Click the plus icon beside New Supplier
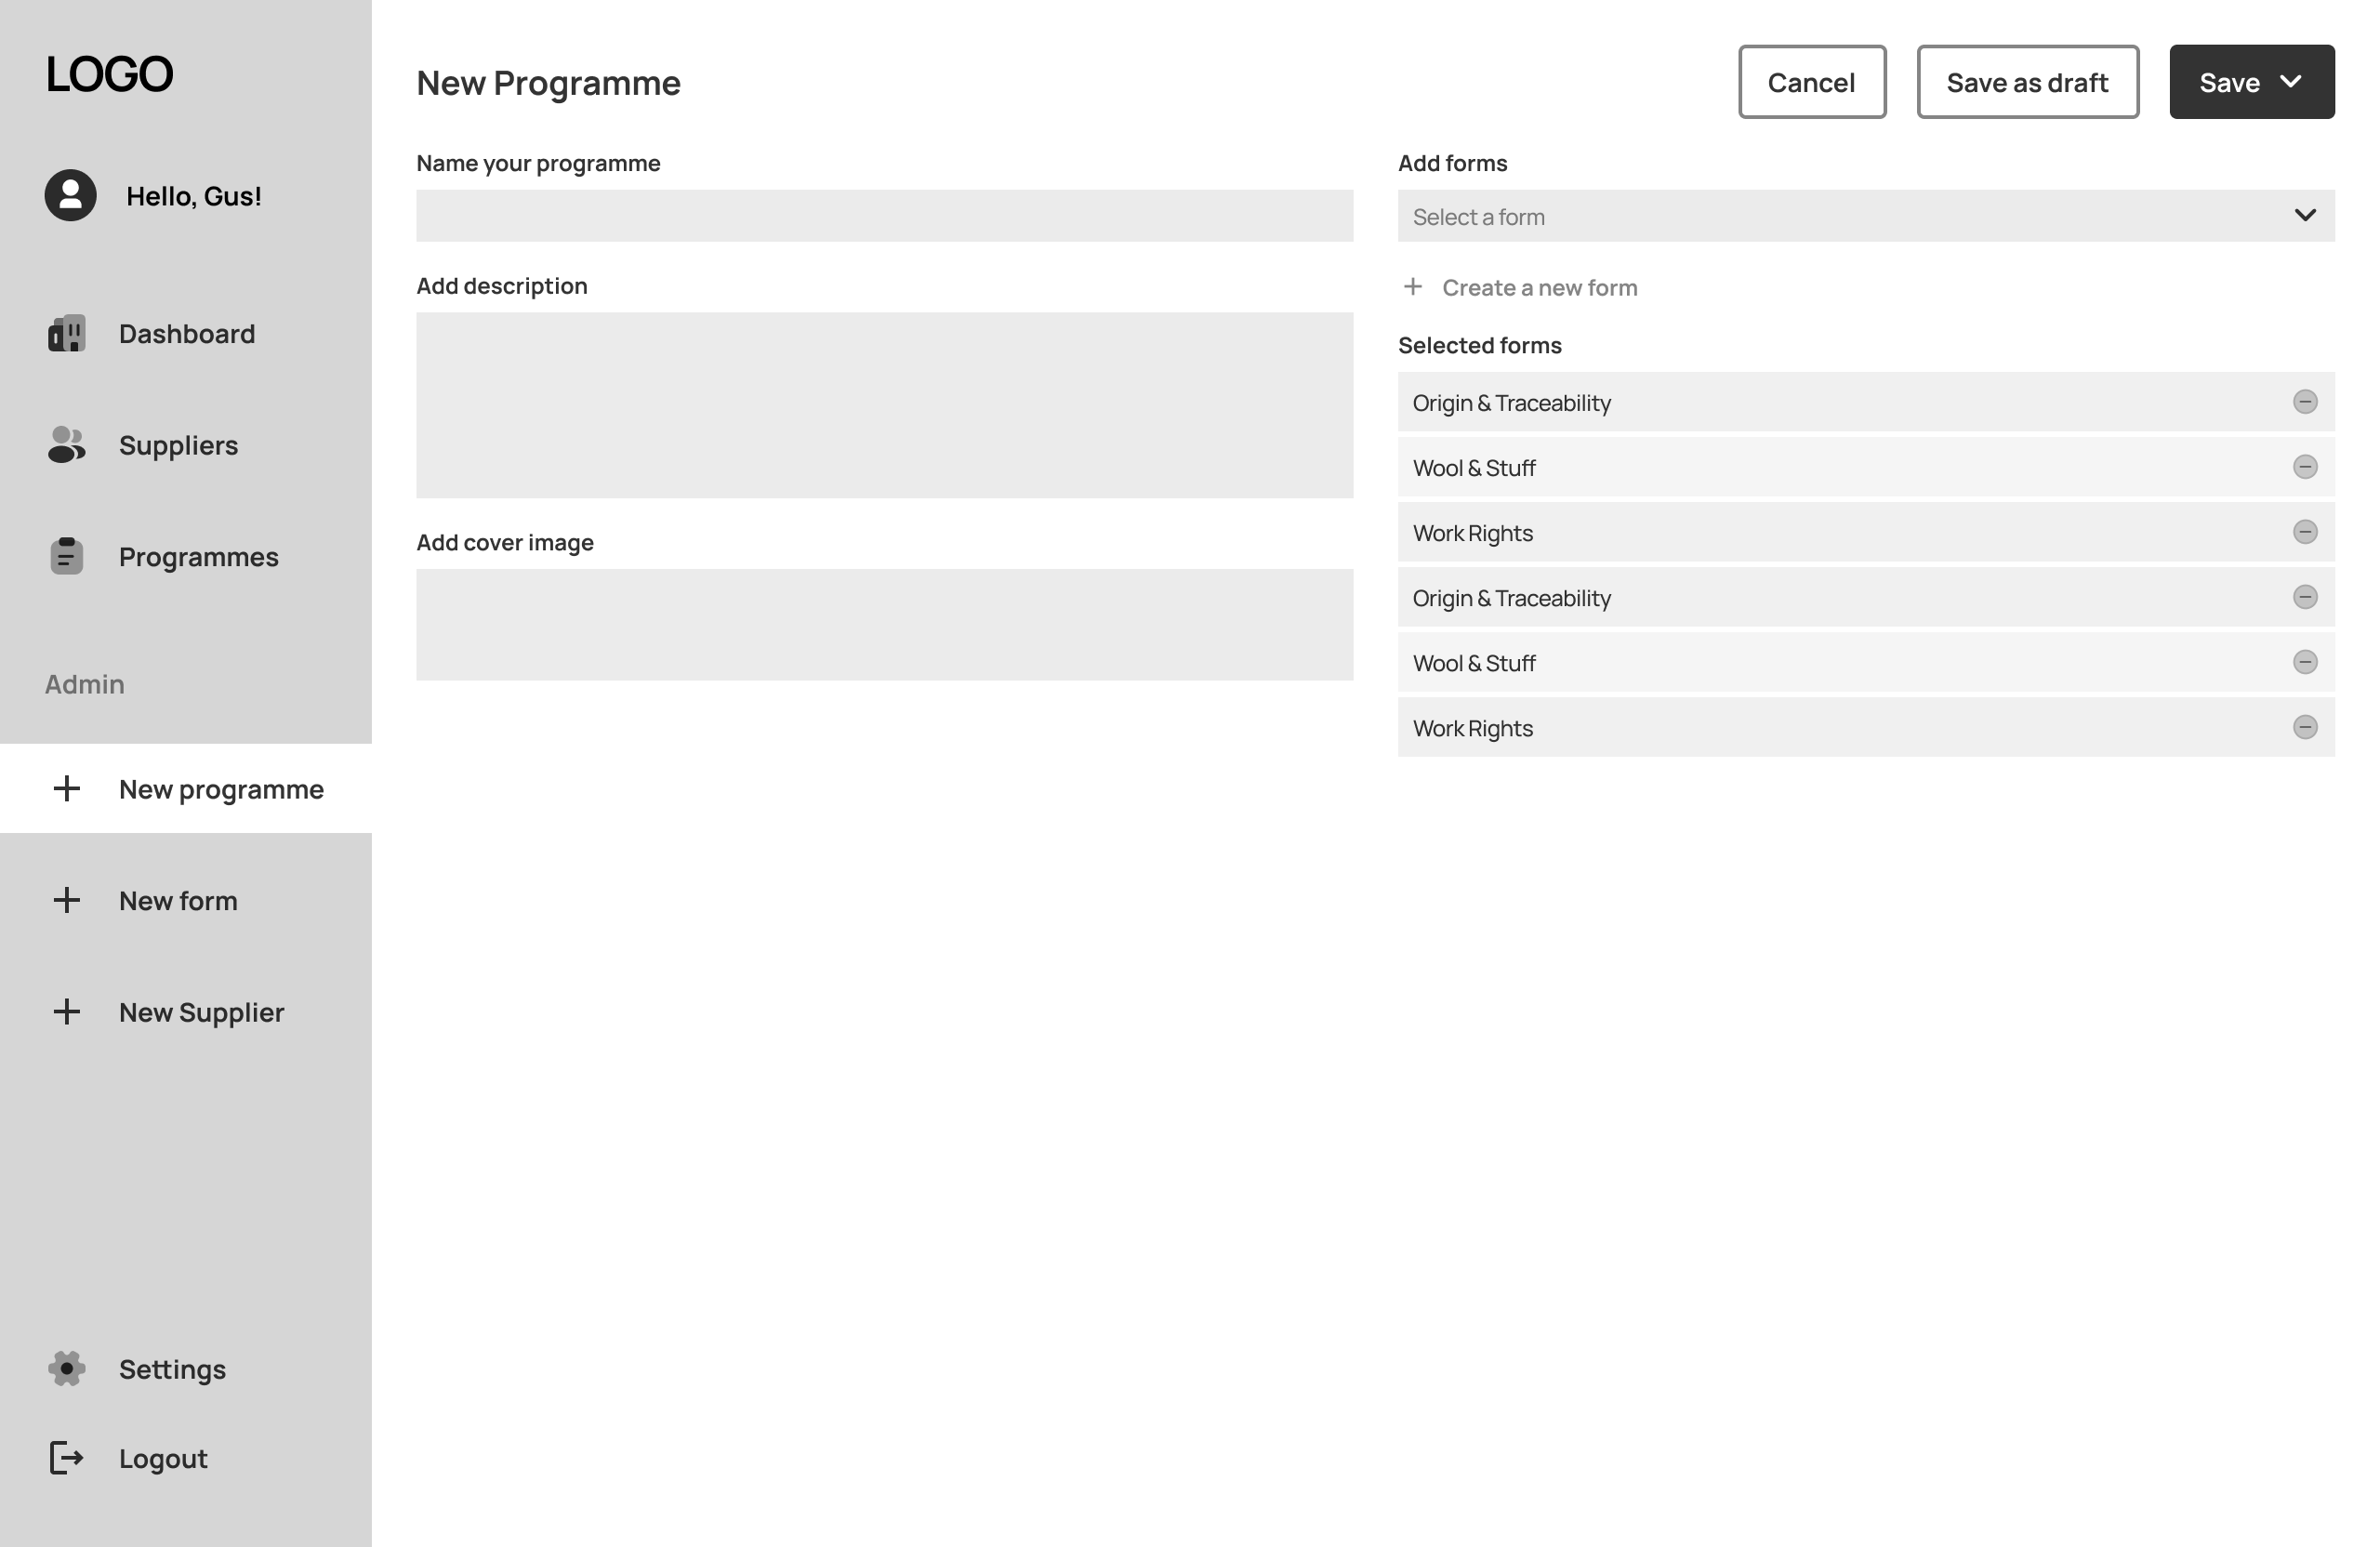The image size is (2380, 1547). tap(67, 1011)
